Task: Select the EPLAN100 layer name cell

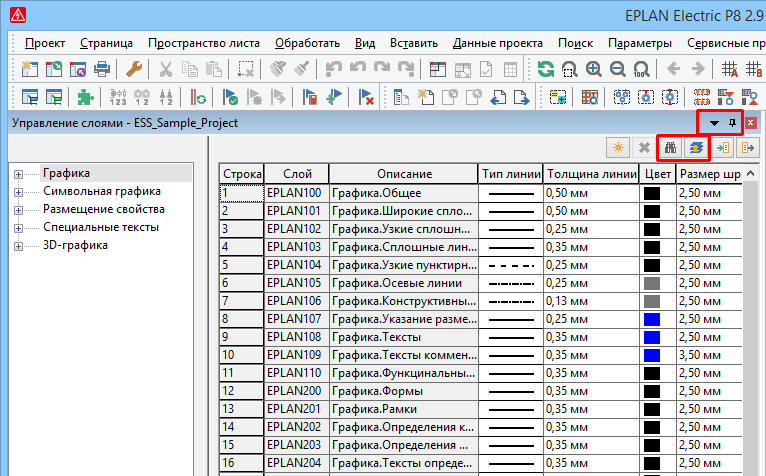Action: (295, 193)
